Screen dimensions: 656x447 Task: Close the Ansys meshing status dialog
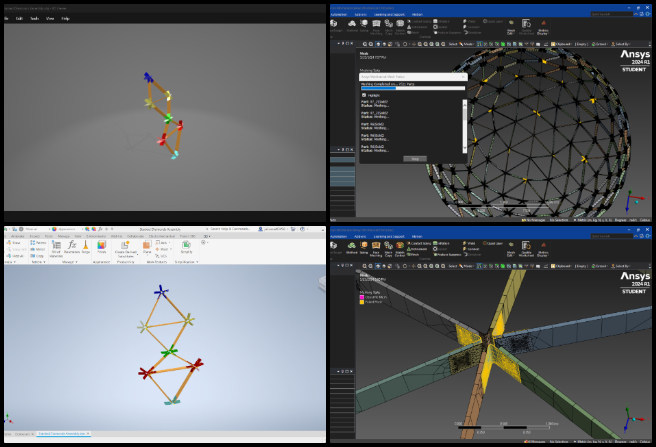[463, 77]
